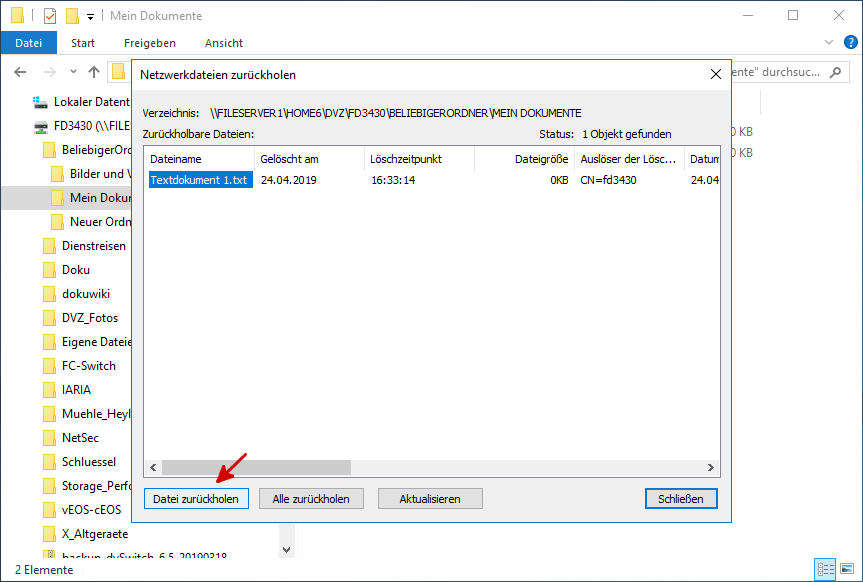Screen dimensions: 863x582
Task: Switch to large icons view in status bar
Action: (845, 569)
